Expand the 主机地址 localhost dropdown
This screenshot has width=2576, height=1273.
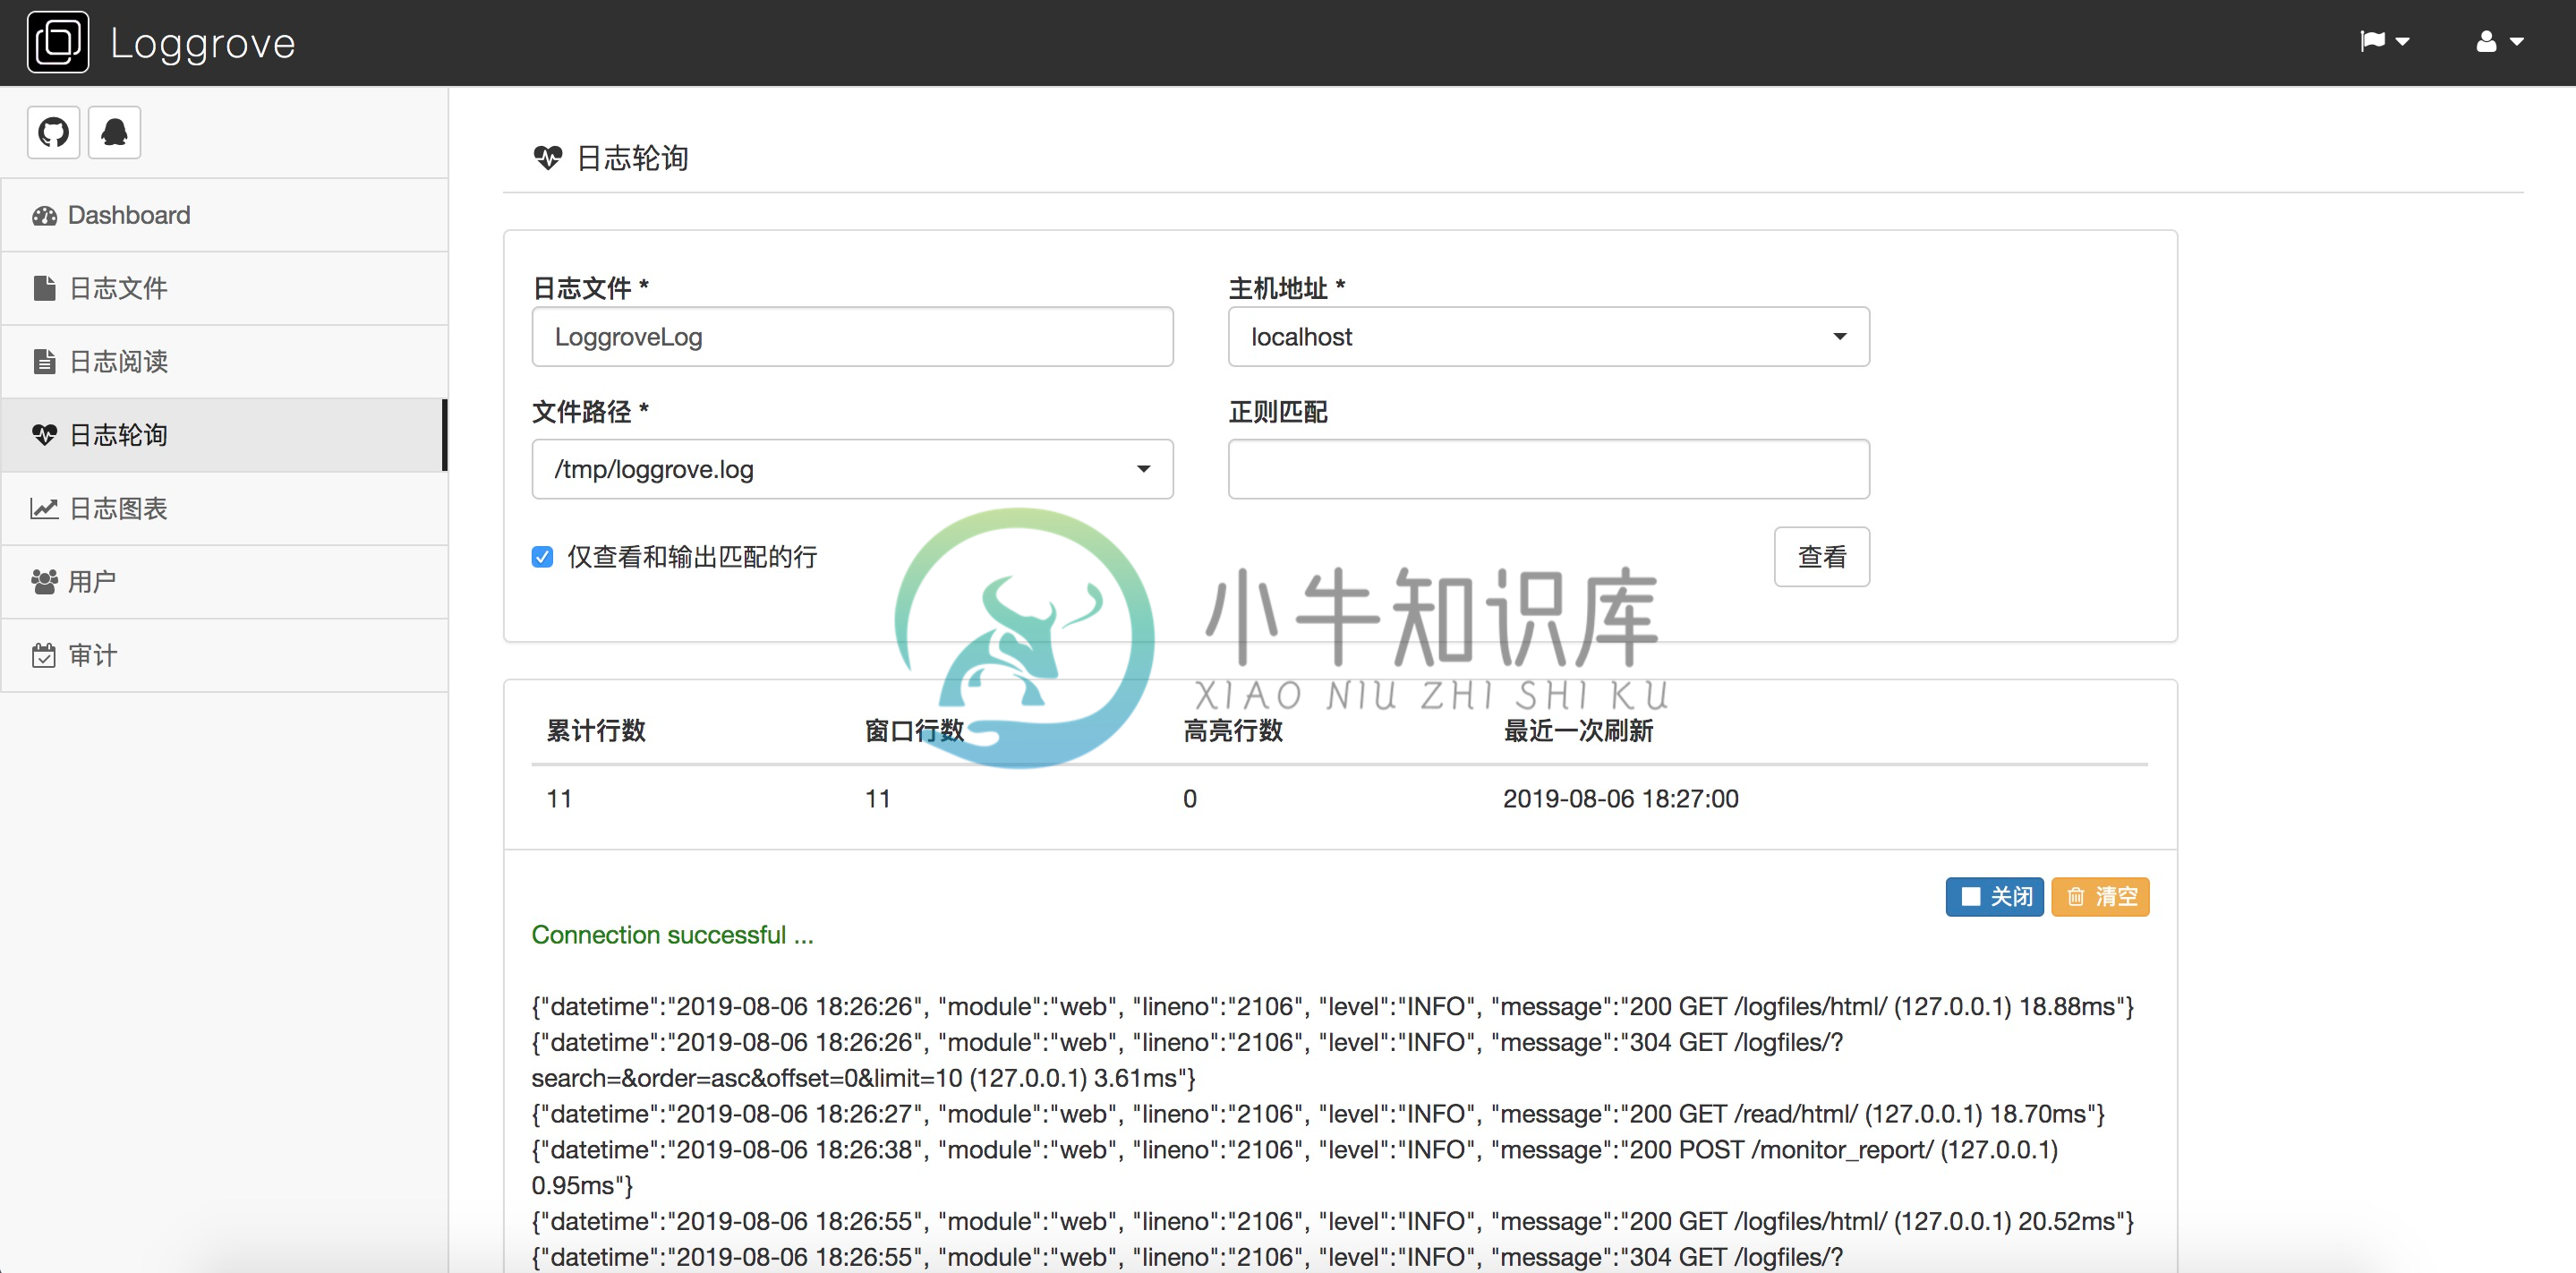(1548, 337)
